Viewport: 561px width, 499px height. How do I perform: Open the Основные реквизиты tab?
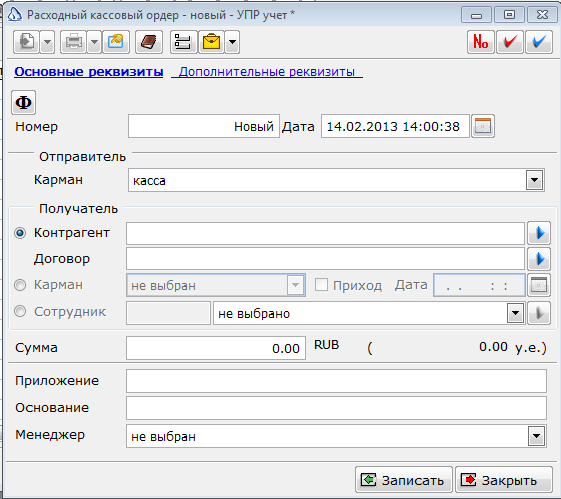coord(89,72)
